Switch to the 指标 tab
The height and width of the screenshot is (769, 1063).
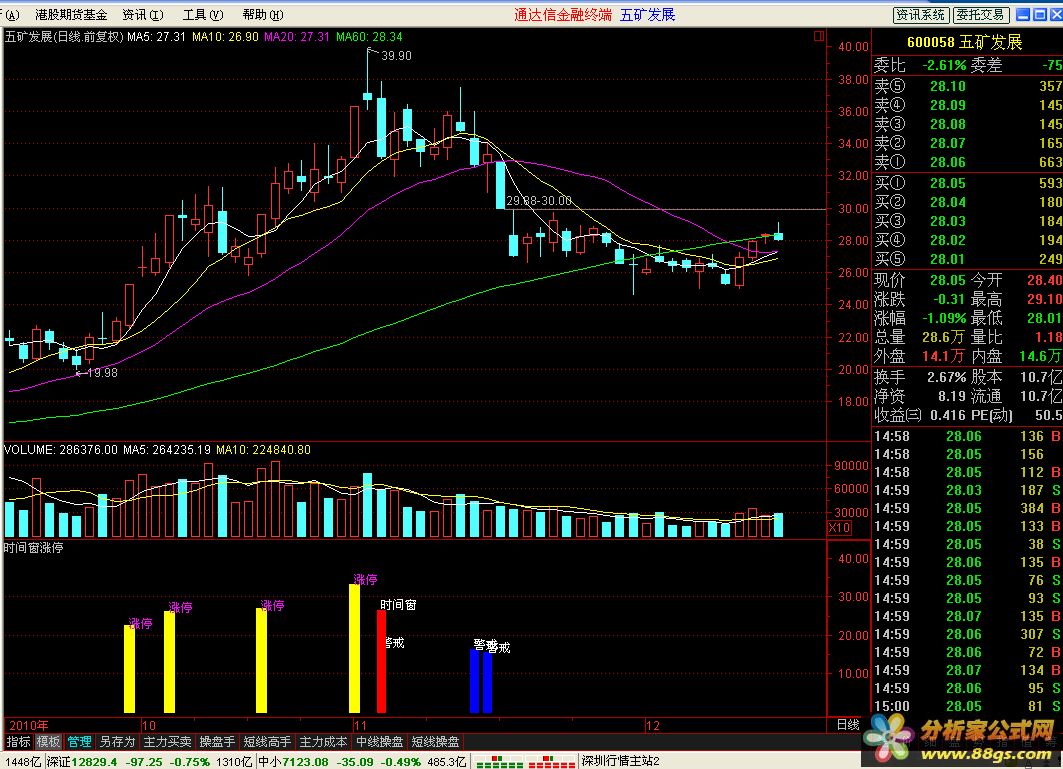[18, 742]
